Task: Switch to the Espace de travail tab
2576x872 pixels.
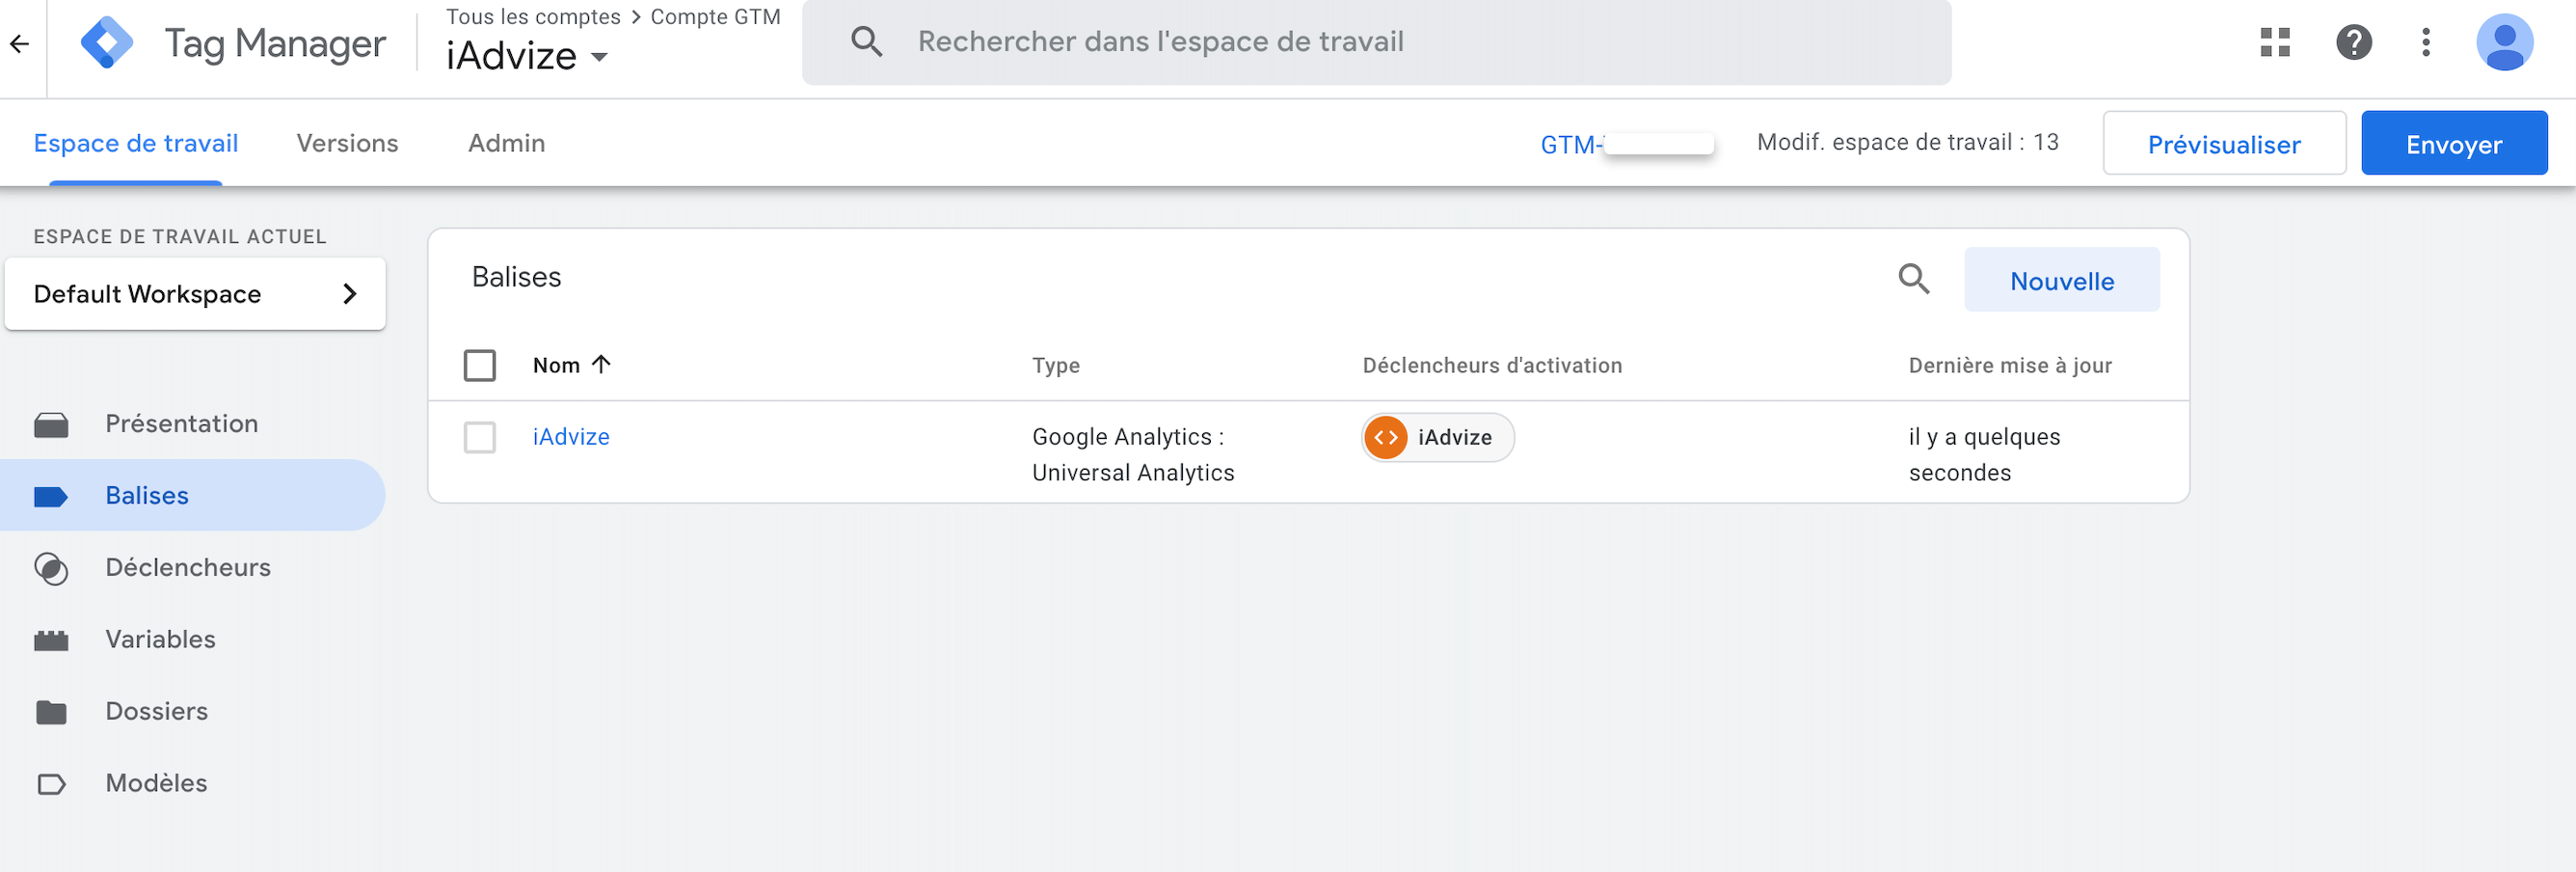Action: (136, 143)
